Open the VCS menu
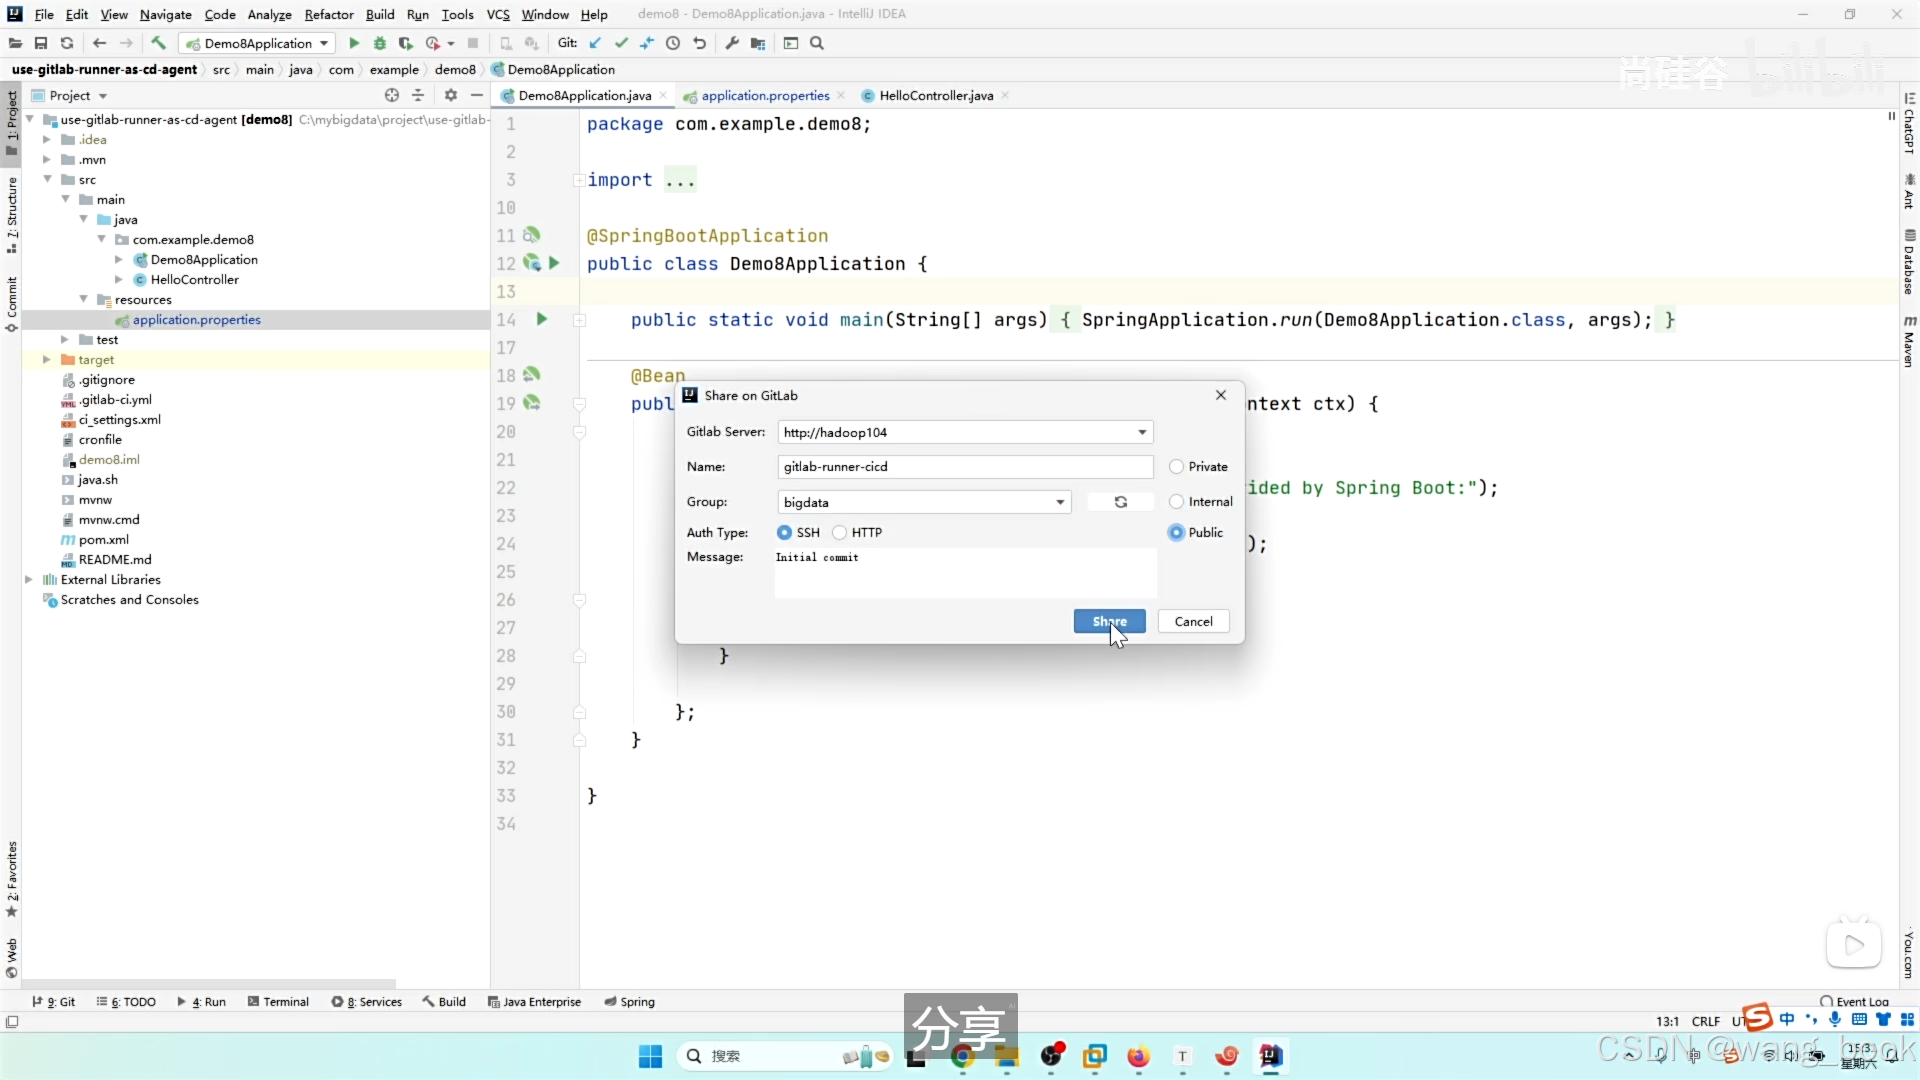 click(498, 14)
